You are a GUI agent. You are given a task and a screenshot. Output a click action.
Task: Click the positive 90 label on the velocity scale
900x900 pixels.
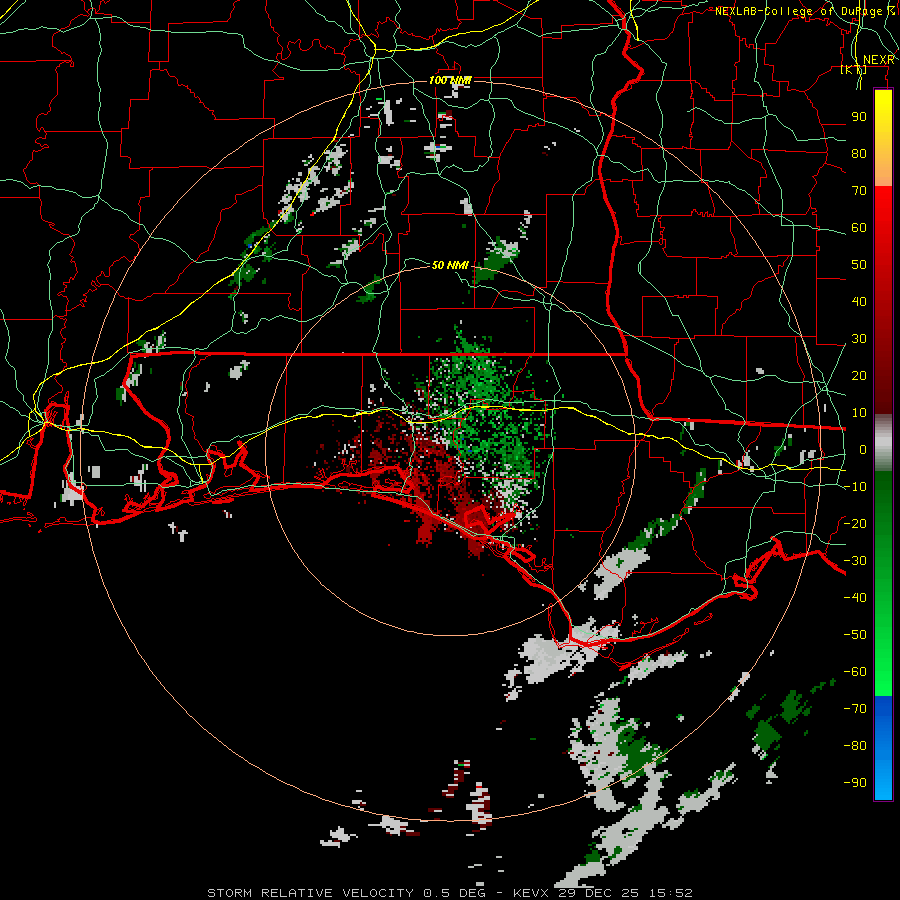tap(859, 117)
